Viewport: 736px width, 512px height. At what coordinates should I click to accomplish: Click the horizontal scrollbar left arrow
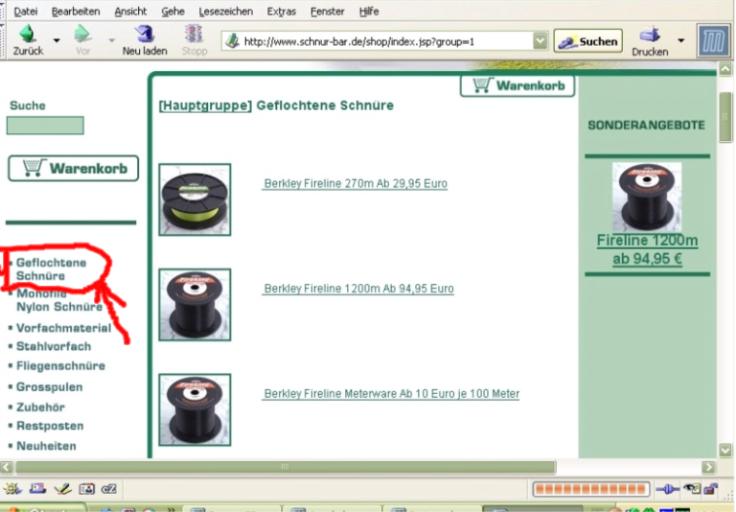(x=7, y=467)
